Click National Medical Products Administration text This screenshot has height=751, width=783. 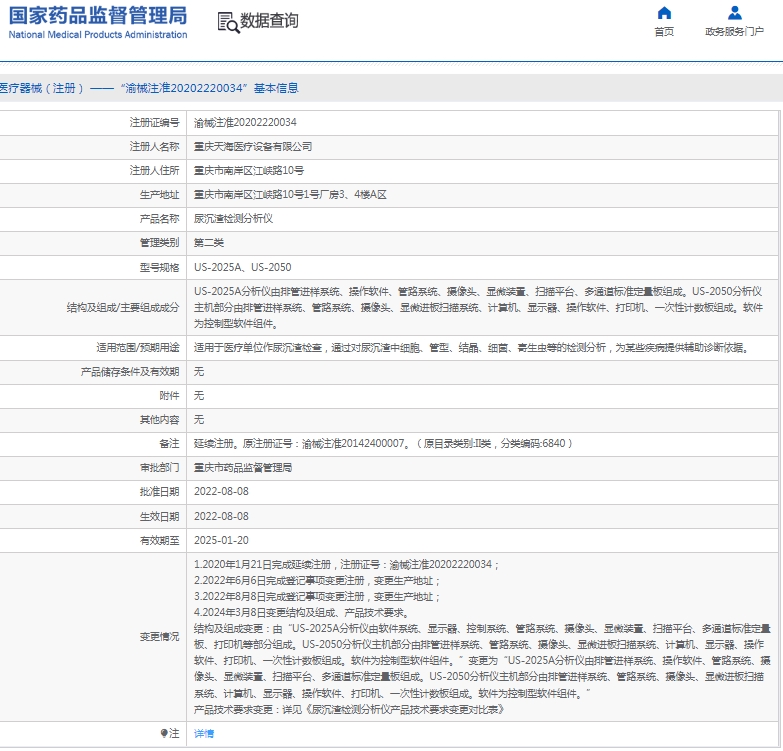click(98, 35)
